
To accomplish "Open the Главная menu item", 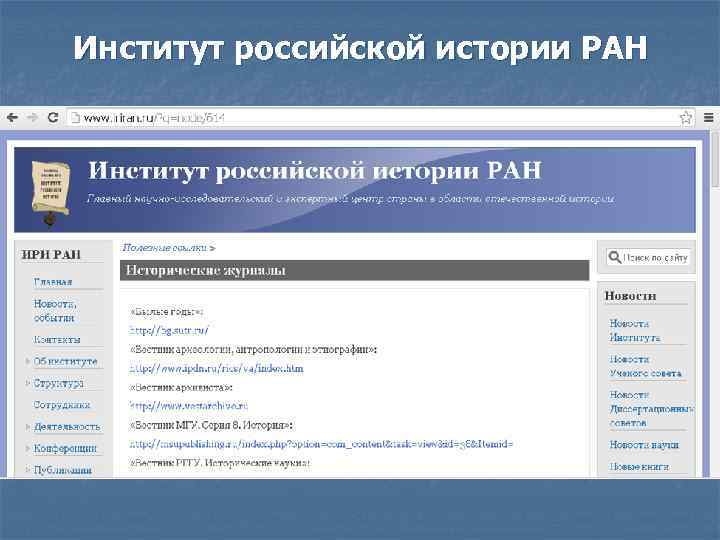I will 53,282.
